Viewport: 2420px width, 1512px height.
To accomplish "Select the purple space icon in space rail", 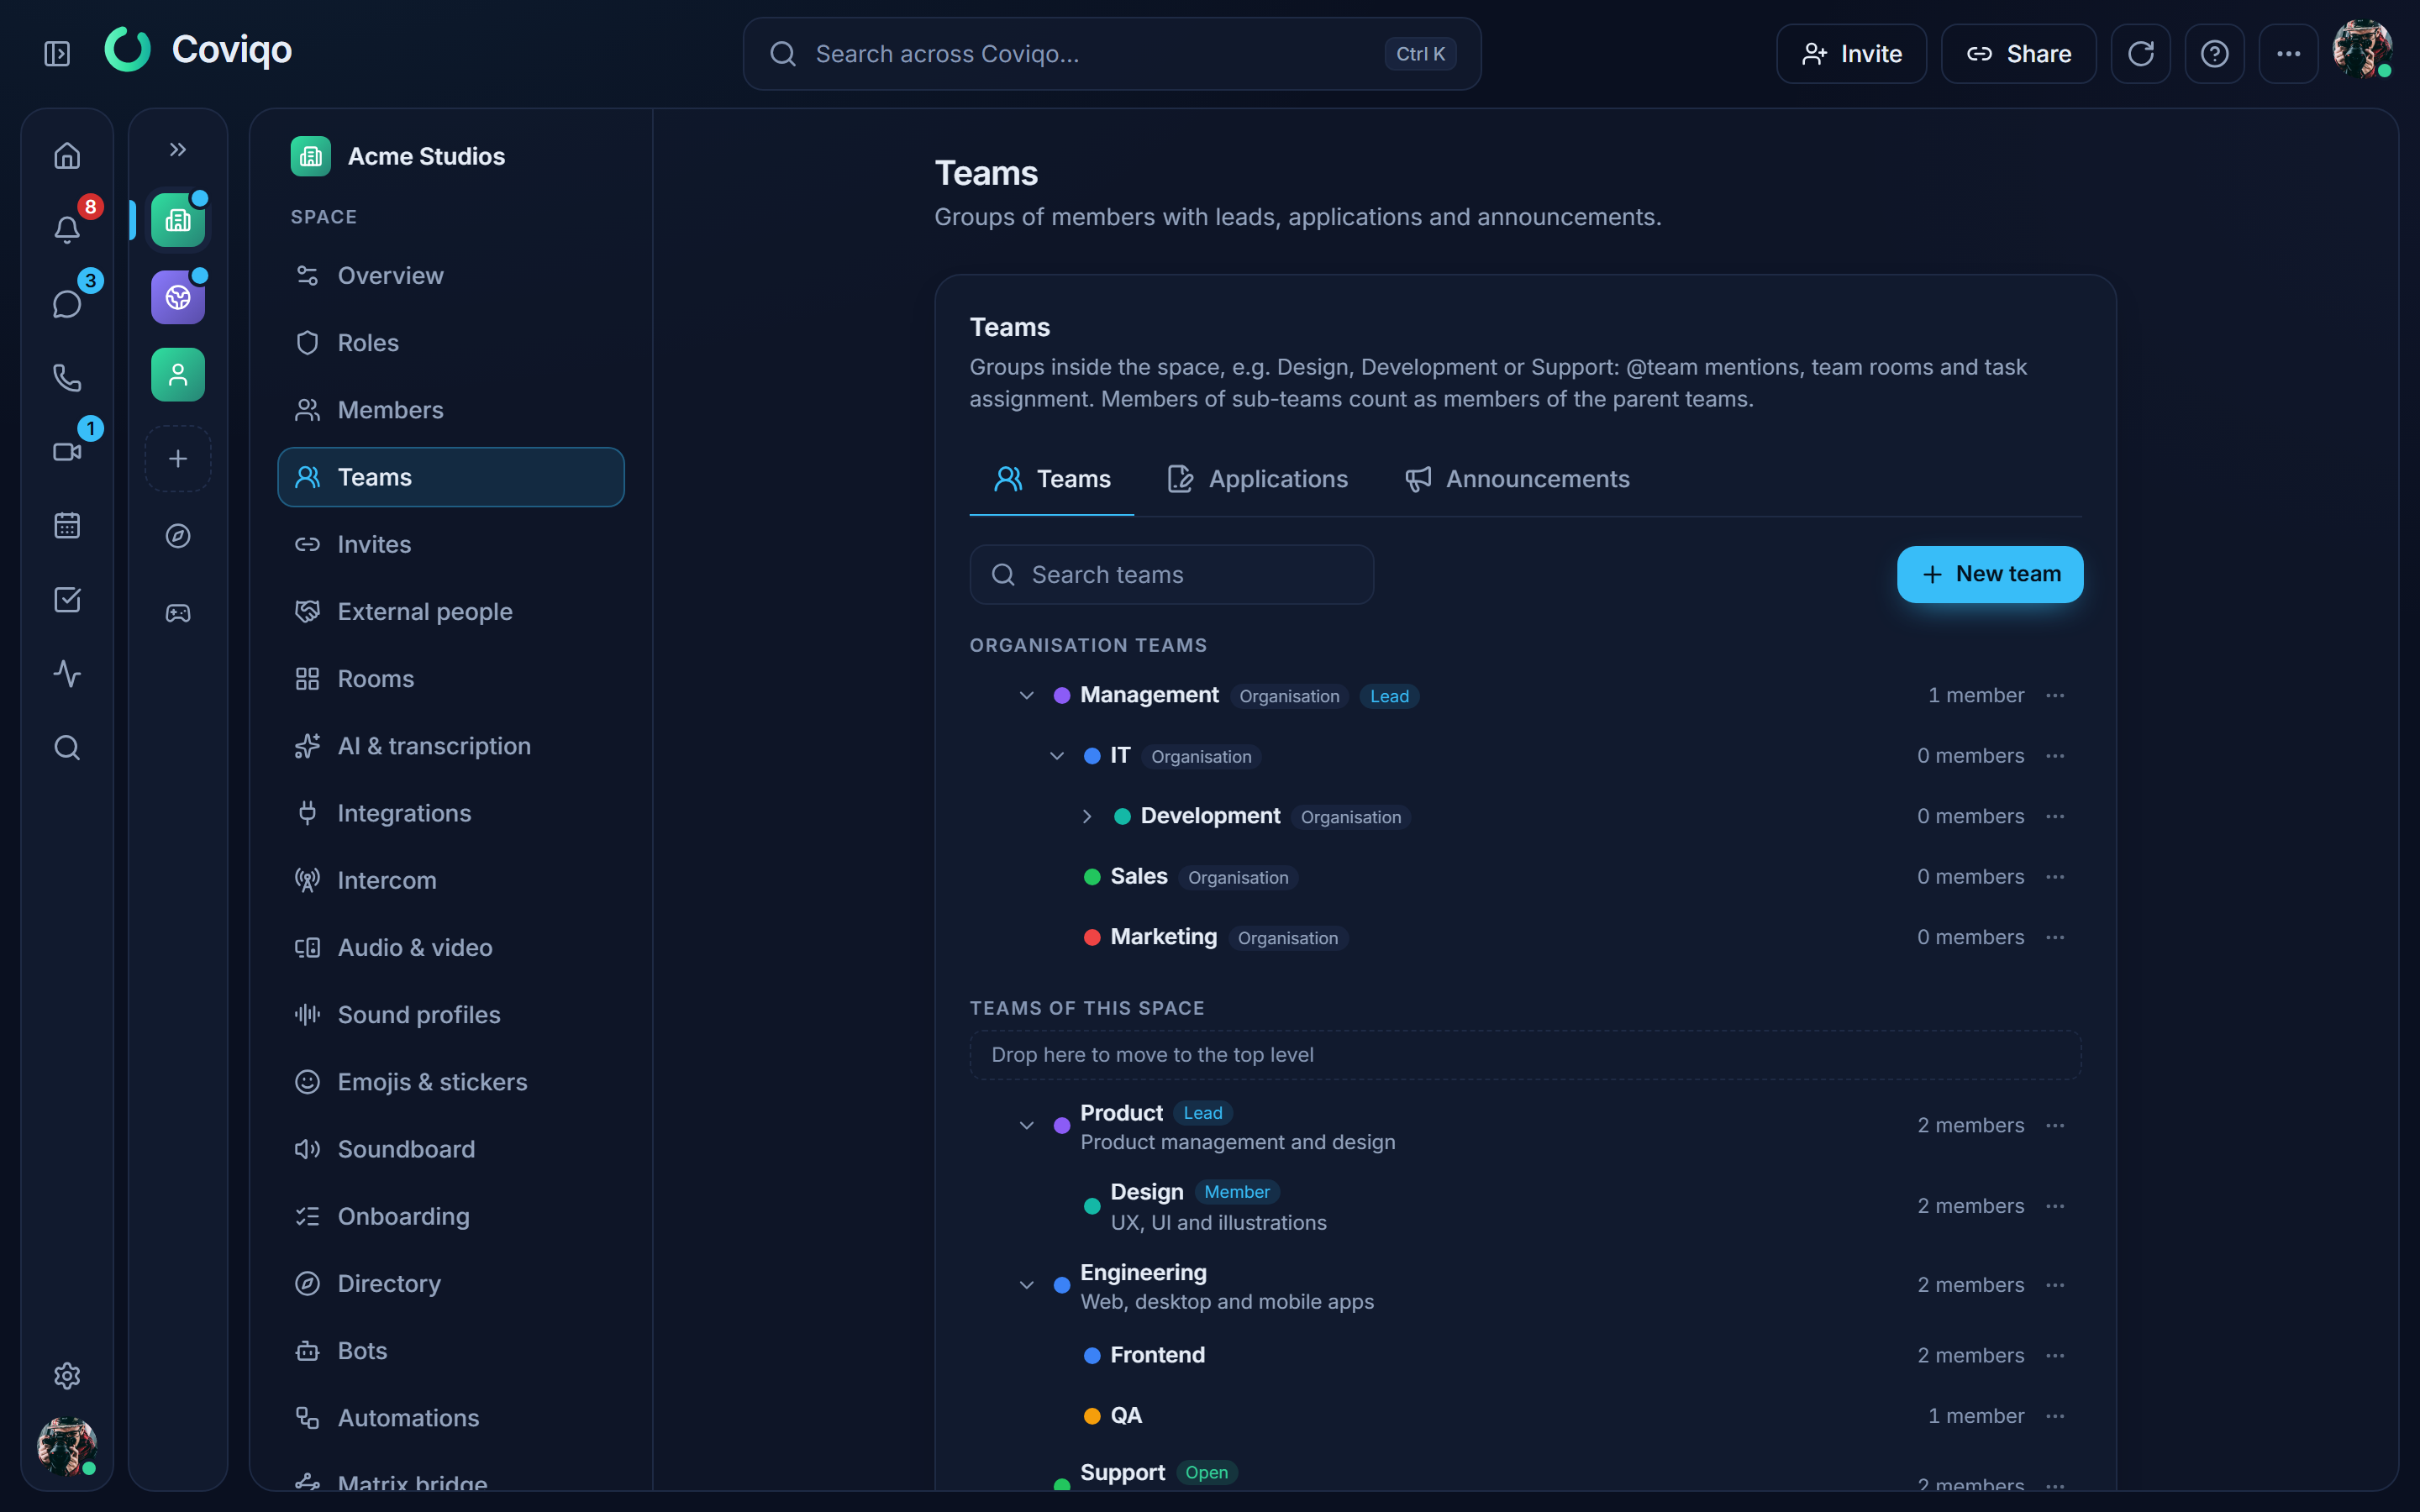I will click(178, 297).
